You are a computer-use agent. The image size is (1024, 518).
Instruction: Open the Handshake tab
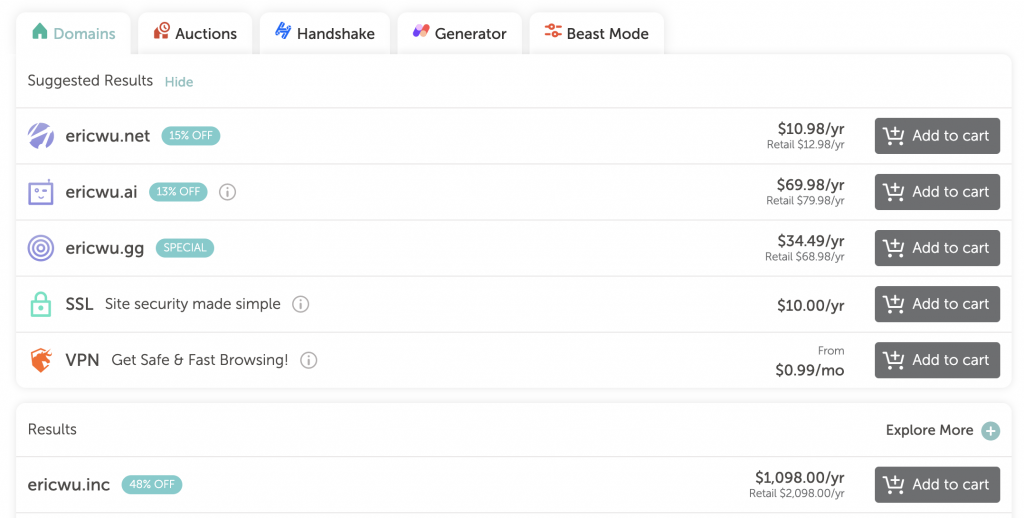tap(325, 33)
